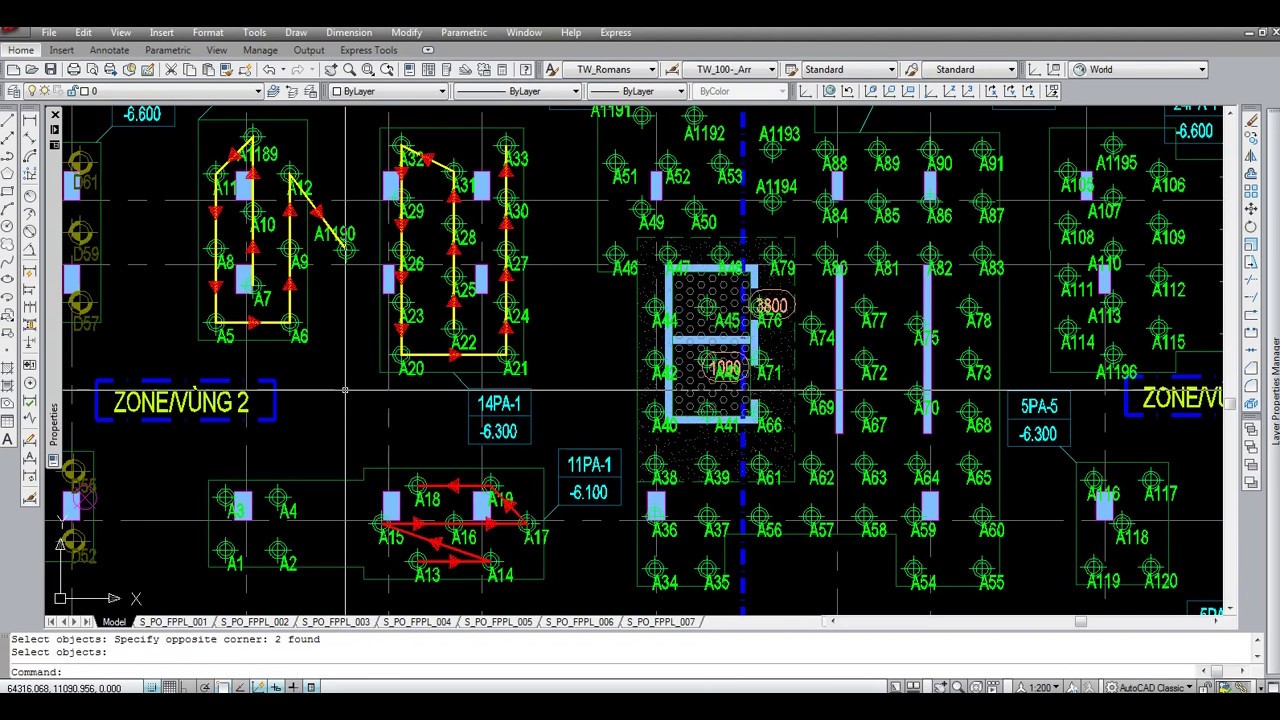Toggle Dynamic Input in status bar

tap(276, 687)
